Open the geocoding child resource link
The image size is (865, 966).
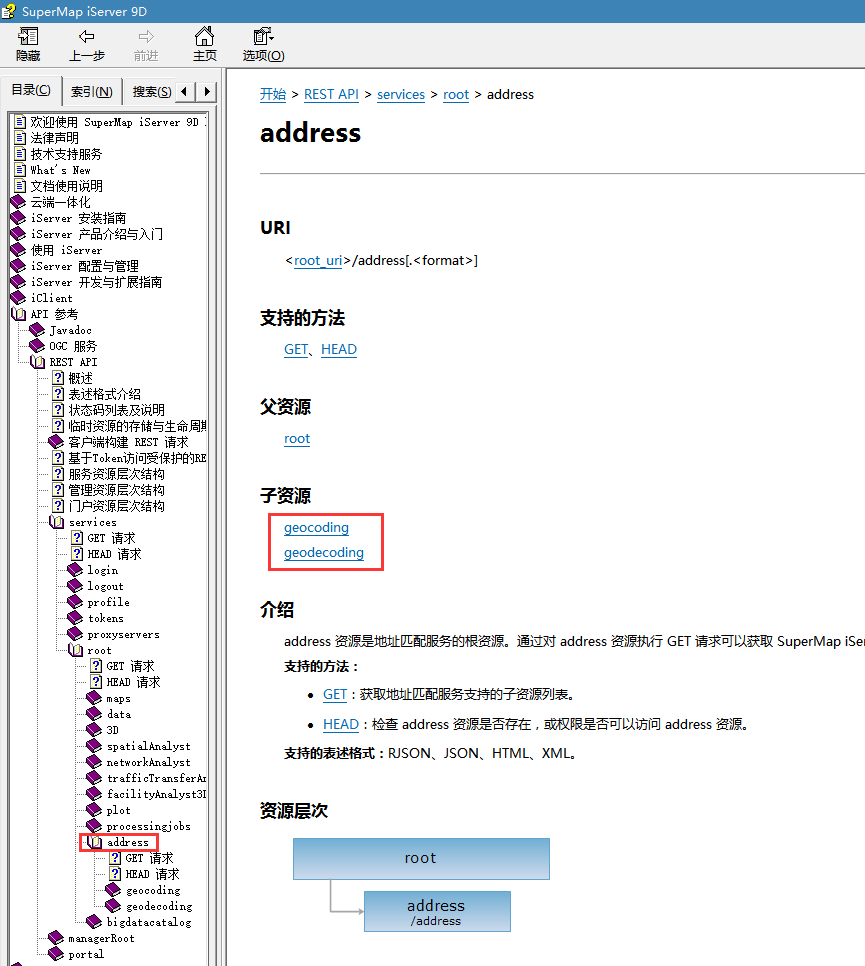tap(317, 527)
